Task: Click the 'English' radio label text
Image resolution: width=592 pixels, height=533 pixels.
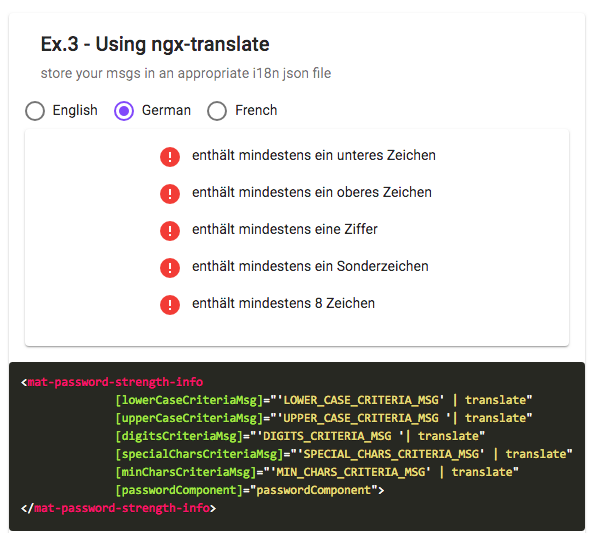Action: click(75, 111)
